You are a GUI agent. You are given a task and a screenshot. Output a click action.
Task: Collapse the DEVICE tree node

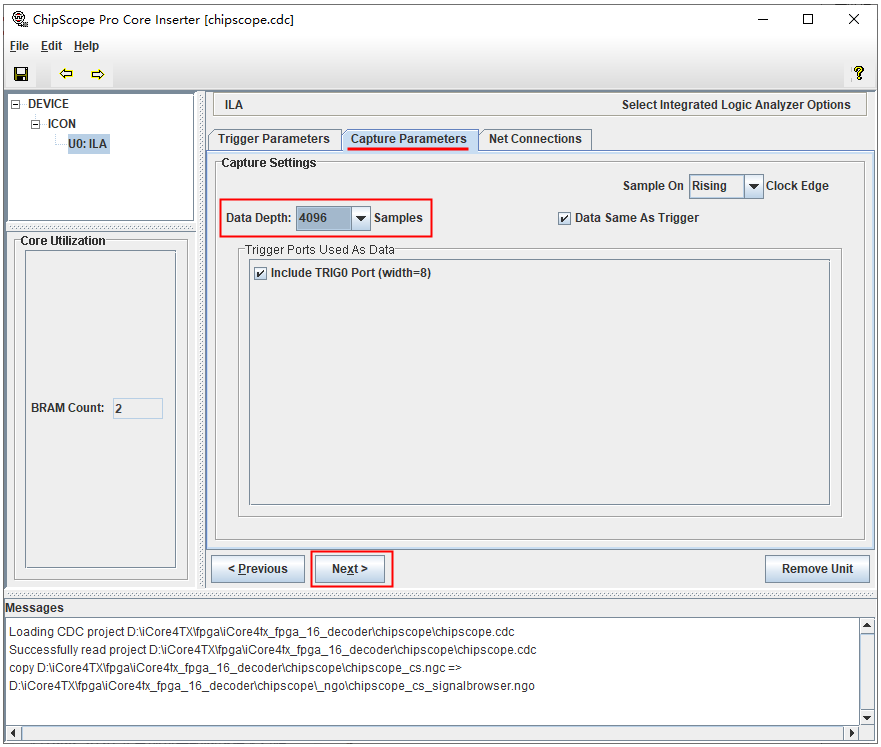16,104
